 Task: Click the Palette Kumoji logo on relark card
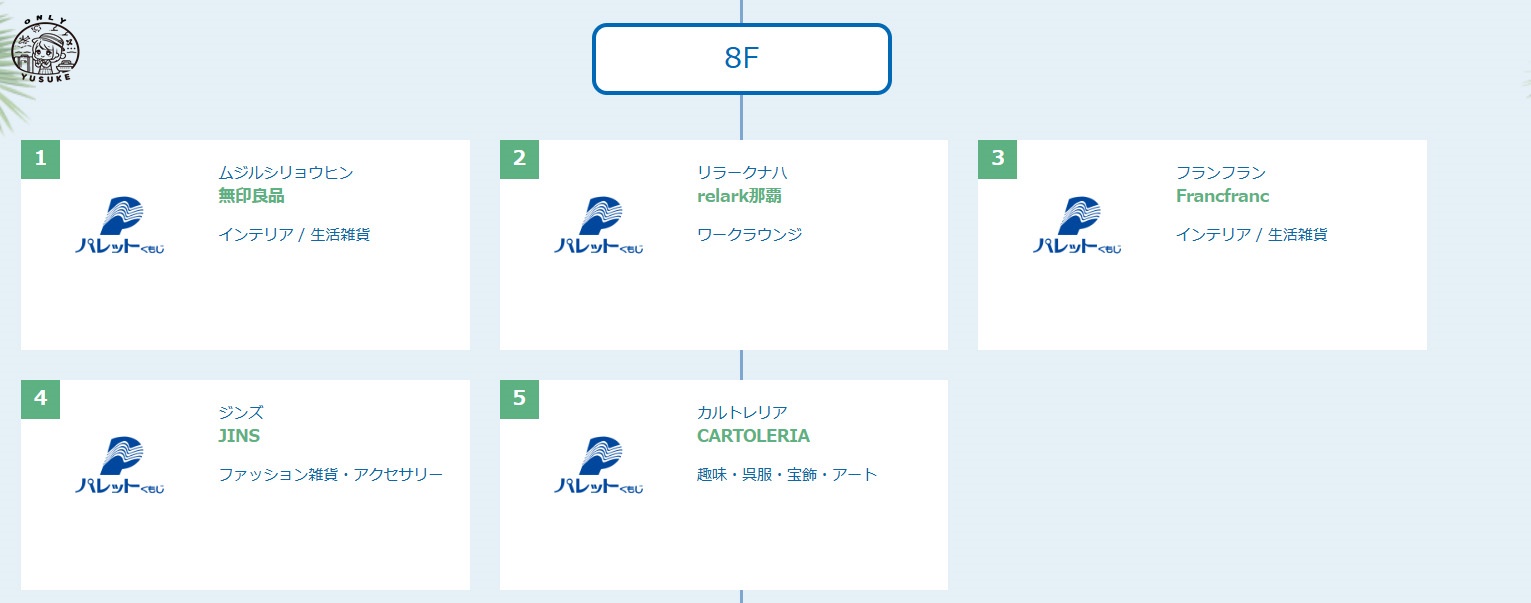tap(597, 224)
